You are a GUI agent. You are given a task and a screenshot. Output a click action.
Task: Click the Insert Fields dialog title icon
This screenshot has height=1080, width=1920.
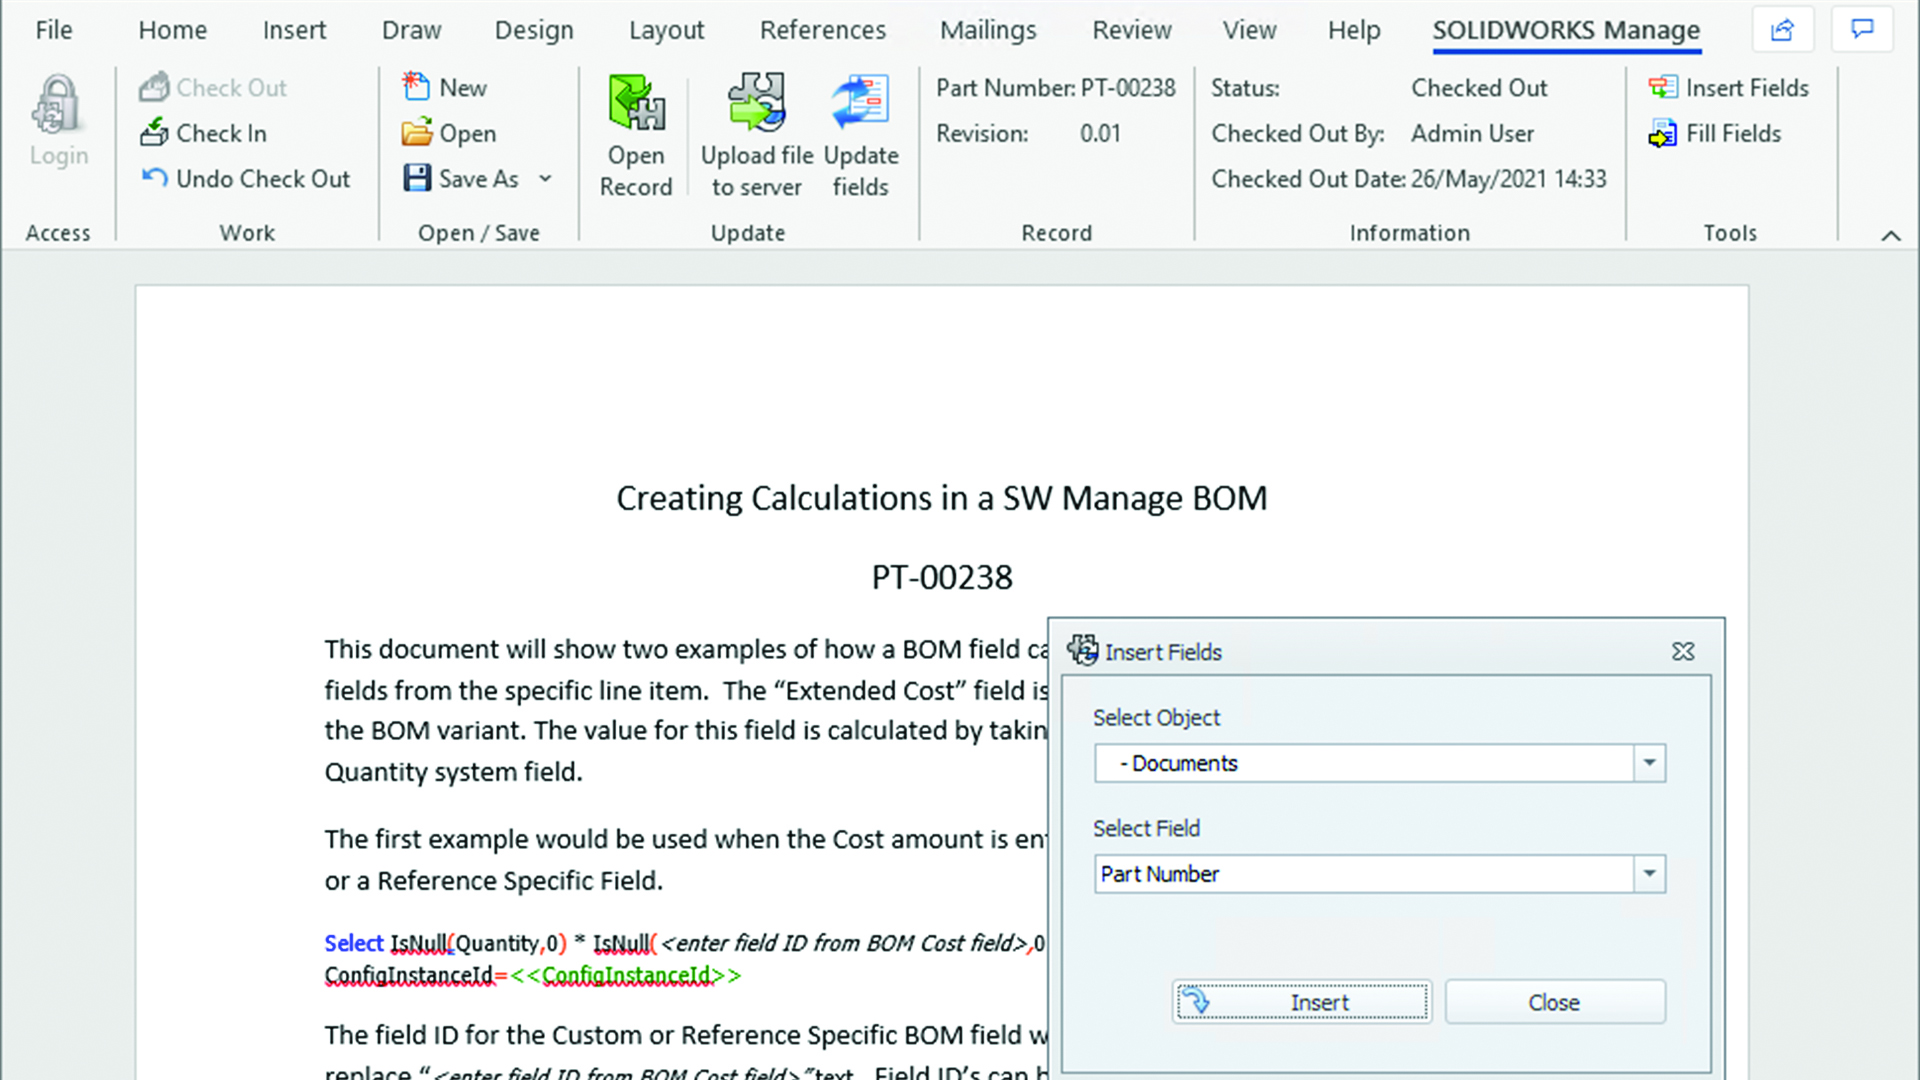pos(1082,651)
